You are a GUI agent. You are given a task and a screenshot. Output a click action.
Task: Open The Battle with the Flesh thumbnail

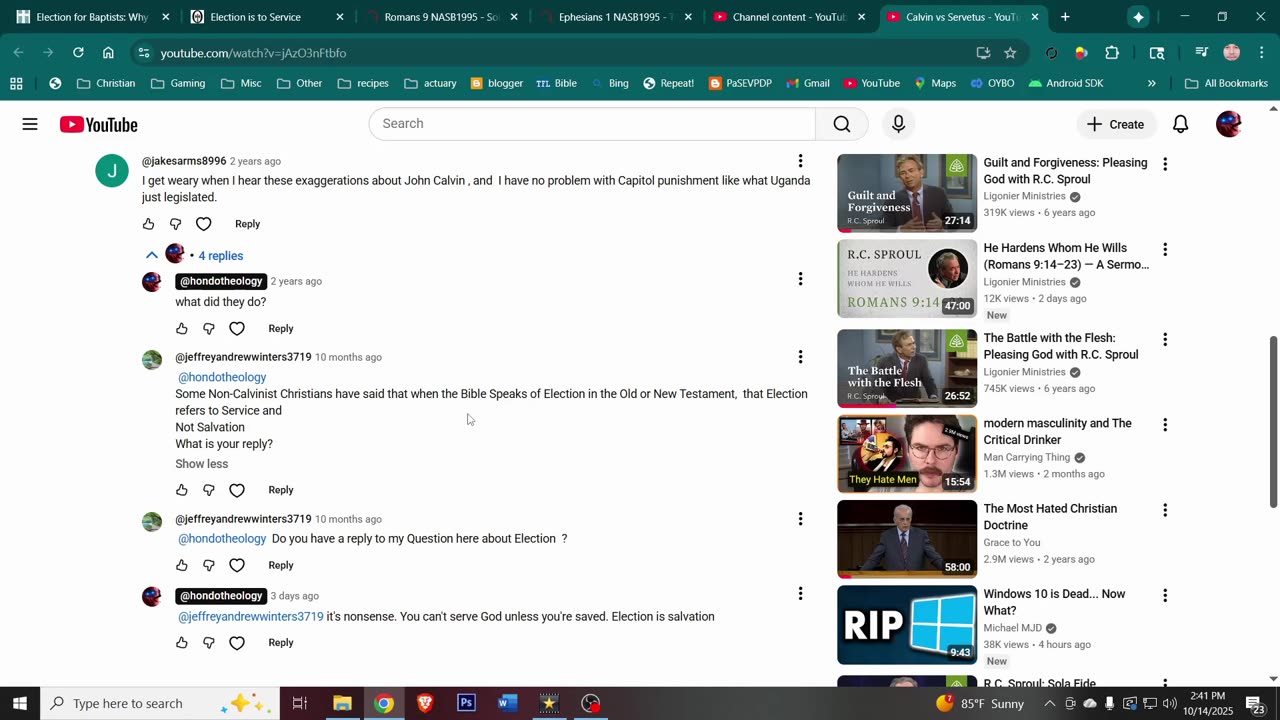pos(907,369)
